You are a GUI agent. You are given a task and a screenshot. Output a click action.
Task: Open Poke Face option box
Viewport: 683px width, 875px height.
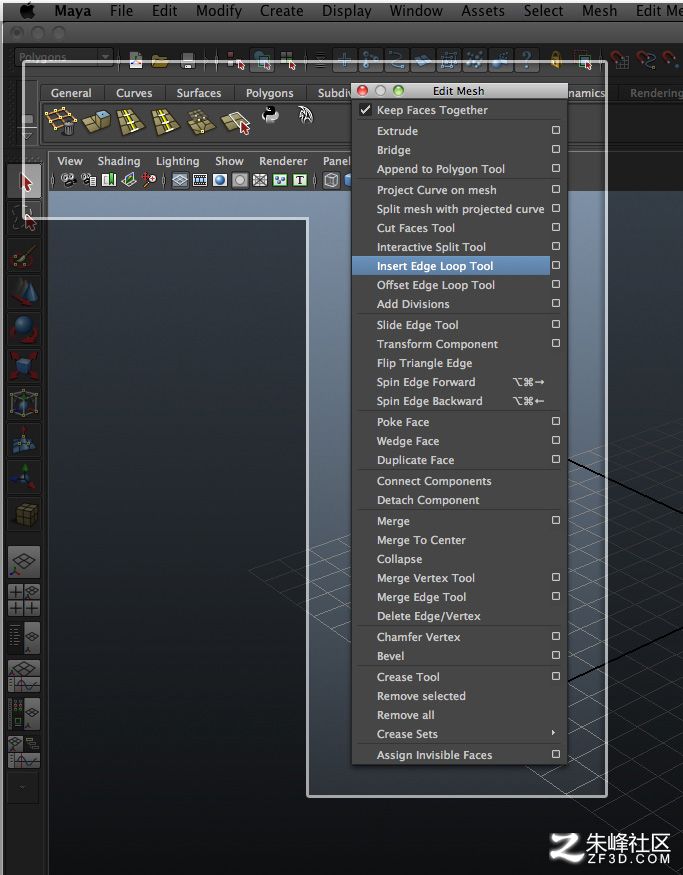(556, 421)
